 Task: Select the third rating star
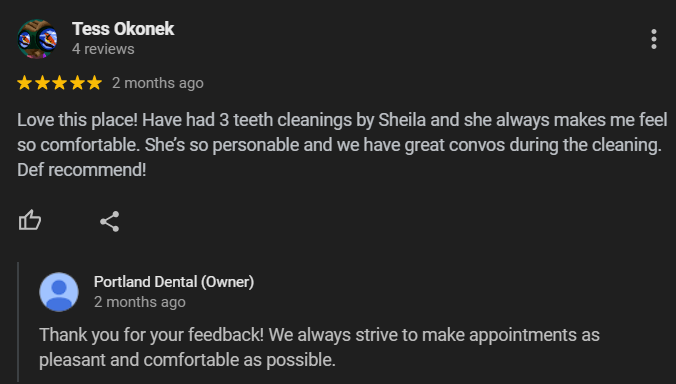pyautogui.click(x=59, y=83)
